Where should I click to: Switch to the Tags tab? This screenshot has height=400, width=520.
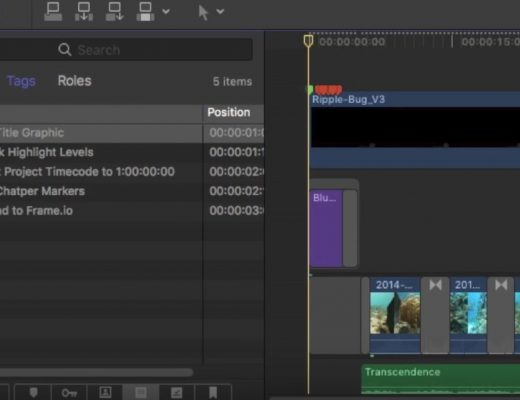tap(21, 81)
